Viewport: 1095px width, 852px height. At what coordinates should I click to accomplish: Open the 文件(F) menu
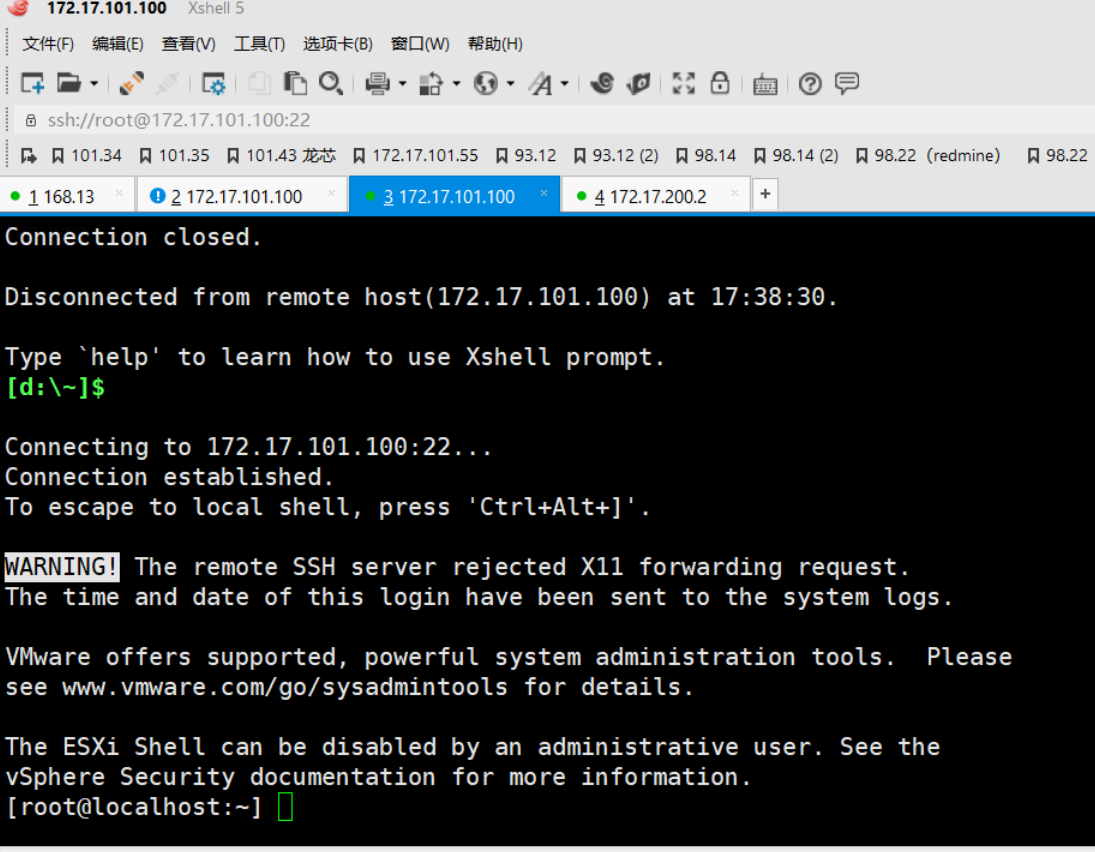pos(48,44)
